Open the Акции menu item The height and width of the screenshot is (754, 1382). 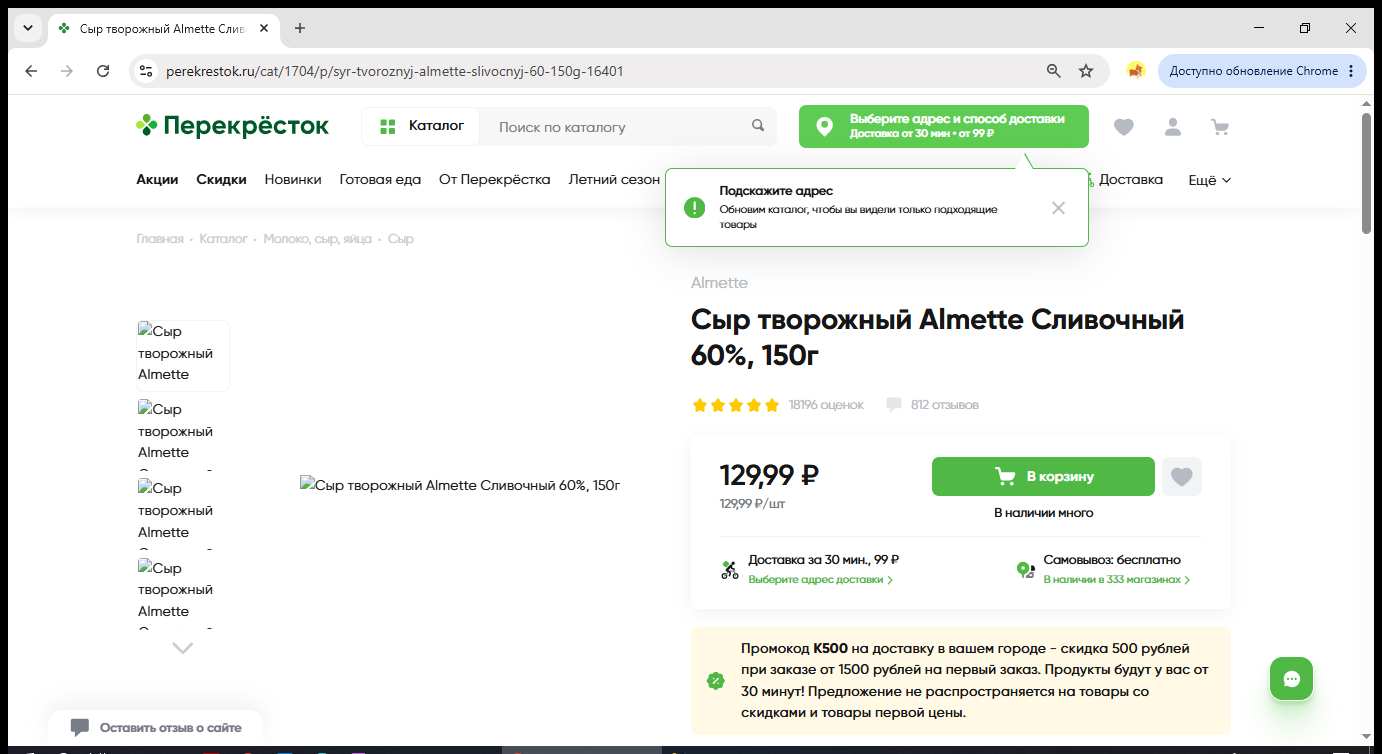click(x=157, y=180)
